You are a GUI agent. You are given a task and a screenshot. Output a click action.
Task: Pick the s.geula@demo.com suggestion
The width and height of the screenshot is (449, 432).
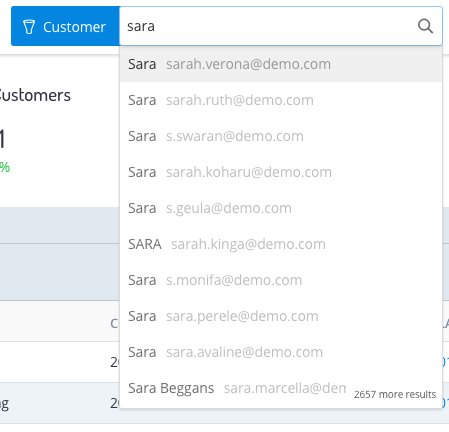click(281, 208)
